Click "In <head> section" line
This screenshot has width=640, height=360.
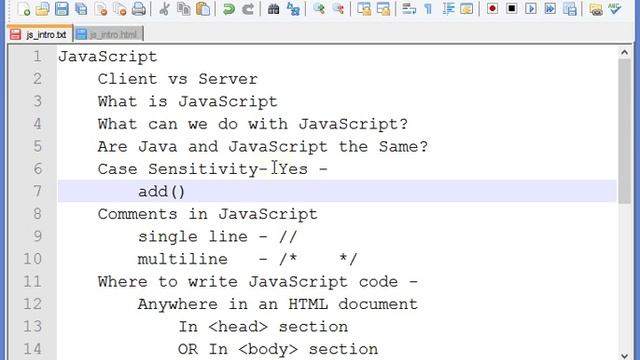(x=263, y=327)
